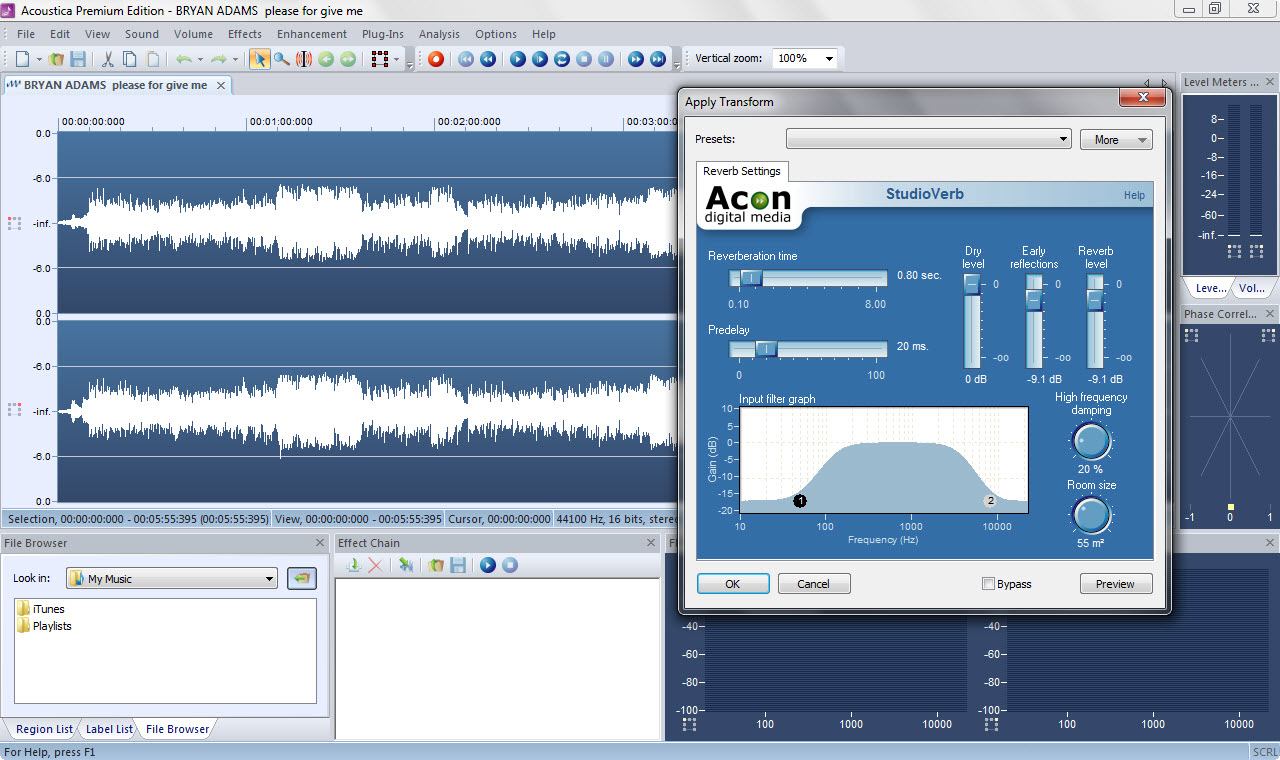This screenshot has height=760, width=1280.
Task: Enable the Bypass checkbox
Action: click(989, 584)
